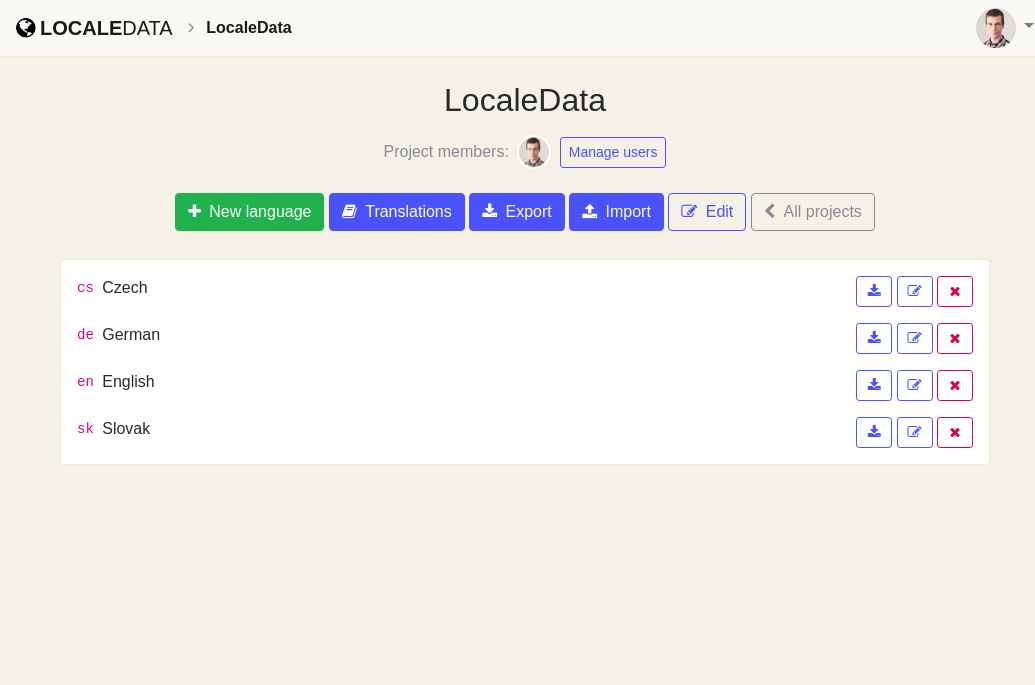Screen dimensions: 1035x685
Task: Edit the project settings
Action: [707, 212]
